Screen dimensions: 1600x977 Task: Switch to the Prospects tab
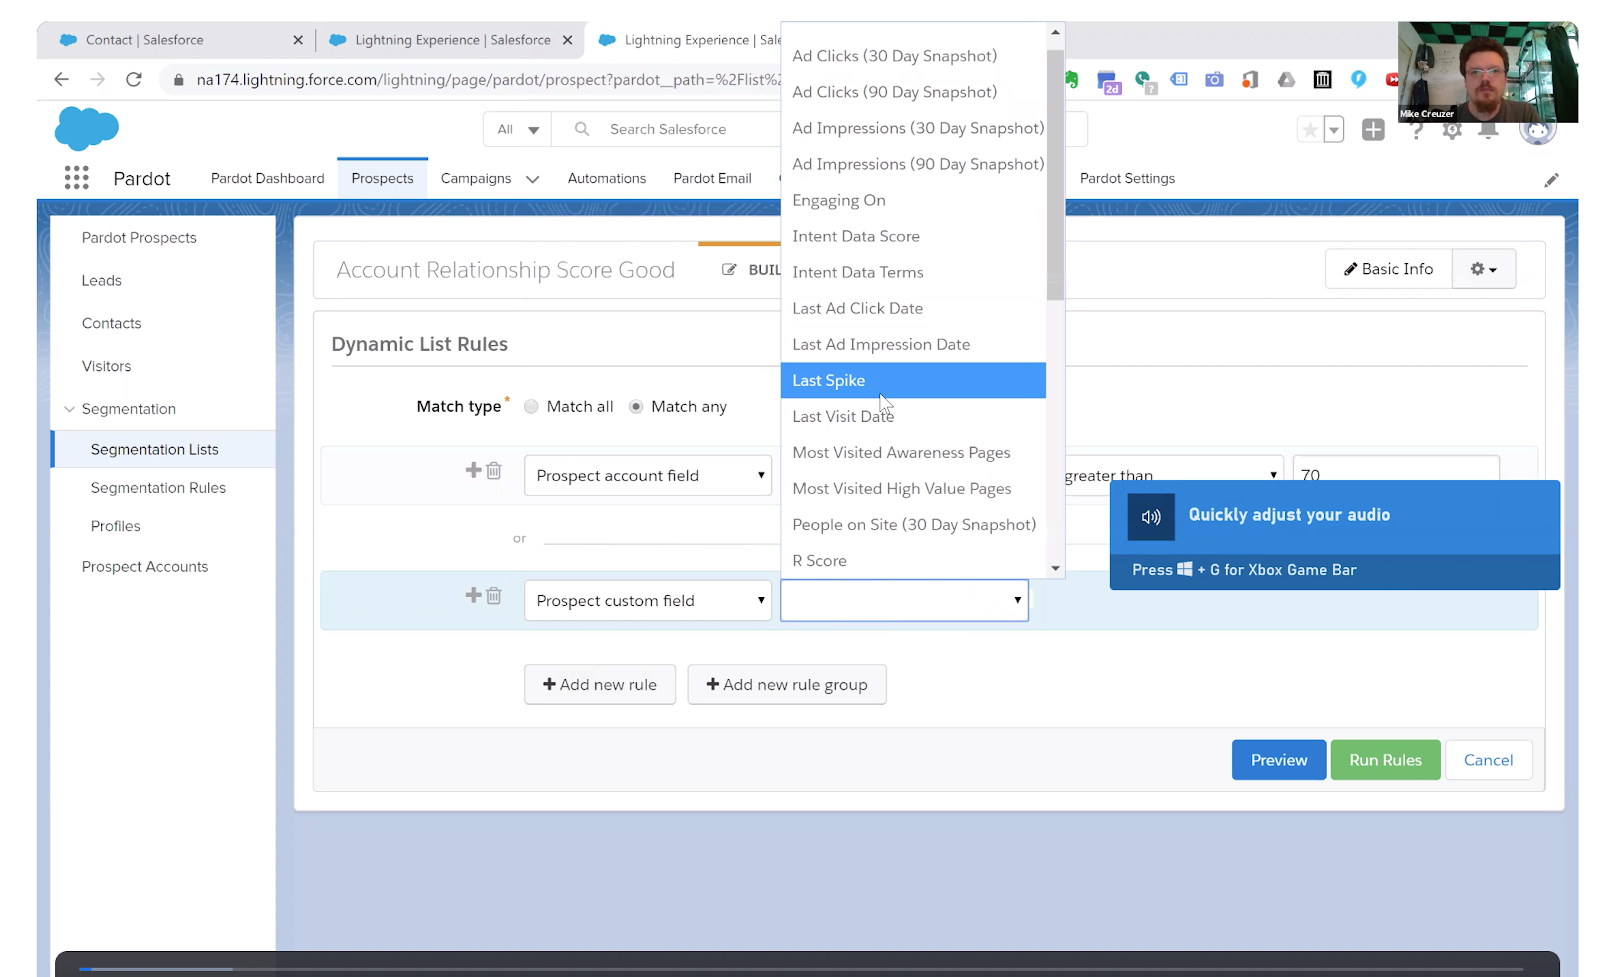pyautogui.click(x=382, y=178)
